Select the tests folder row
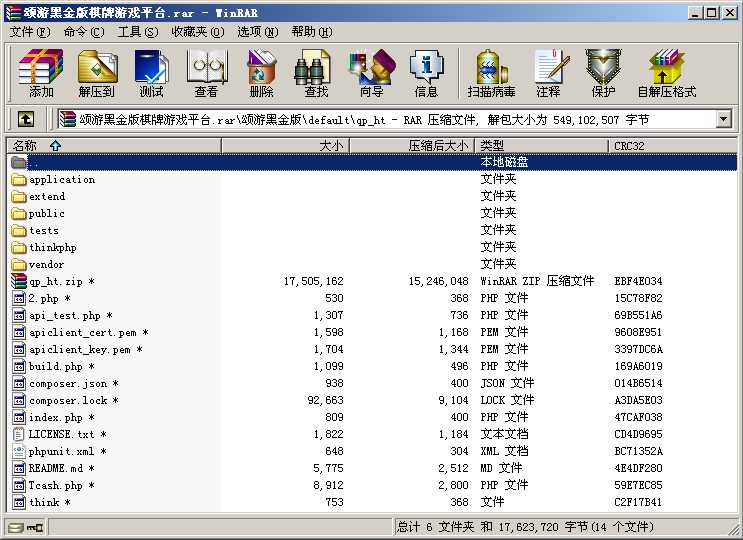Screen dimensions: 743x540 372,231
